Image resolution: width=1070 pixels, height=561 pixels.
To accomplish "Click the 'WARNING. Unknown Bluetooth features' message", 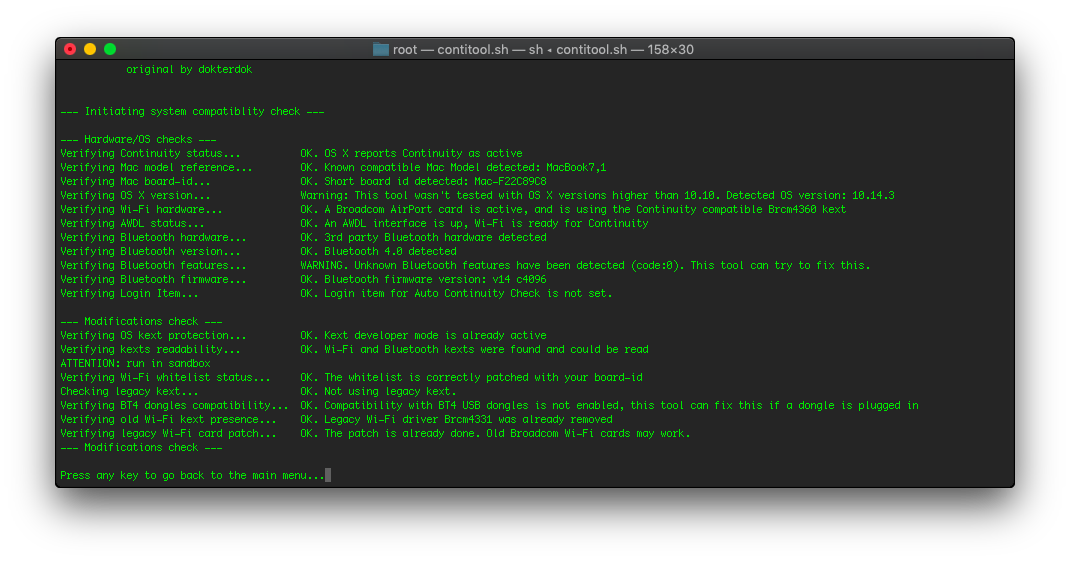I will coord(403,265).
